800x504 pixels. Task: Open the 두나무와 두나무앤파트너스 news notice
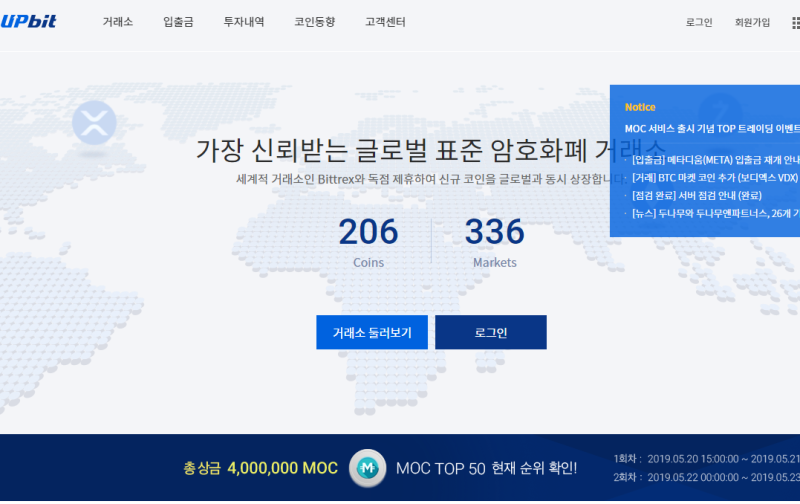(x=715, y=213)
